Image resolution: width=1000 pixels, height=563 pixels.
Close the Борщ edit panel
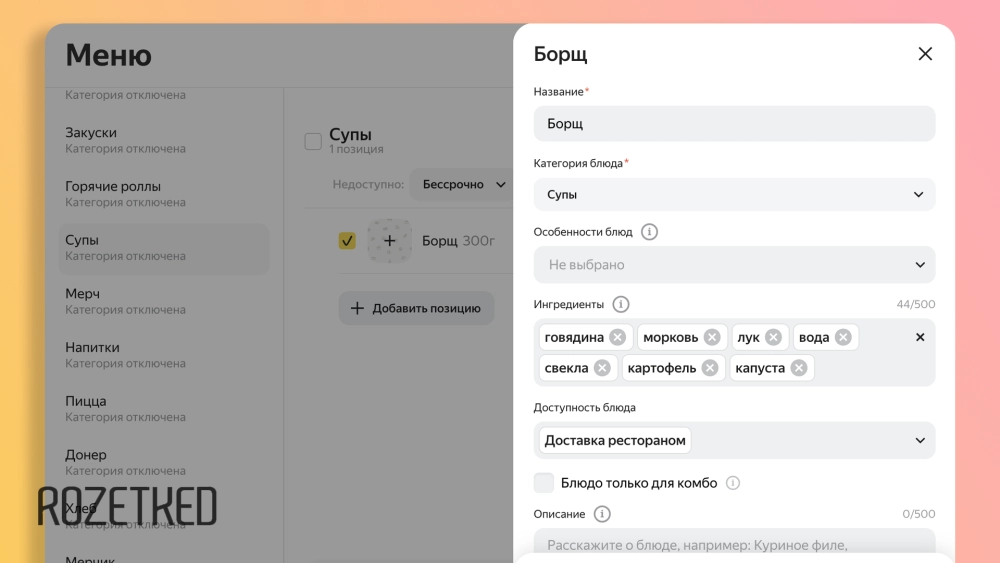925,54
